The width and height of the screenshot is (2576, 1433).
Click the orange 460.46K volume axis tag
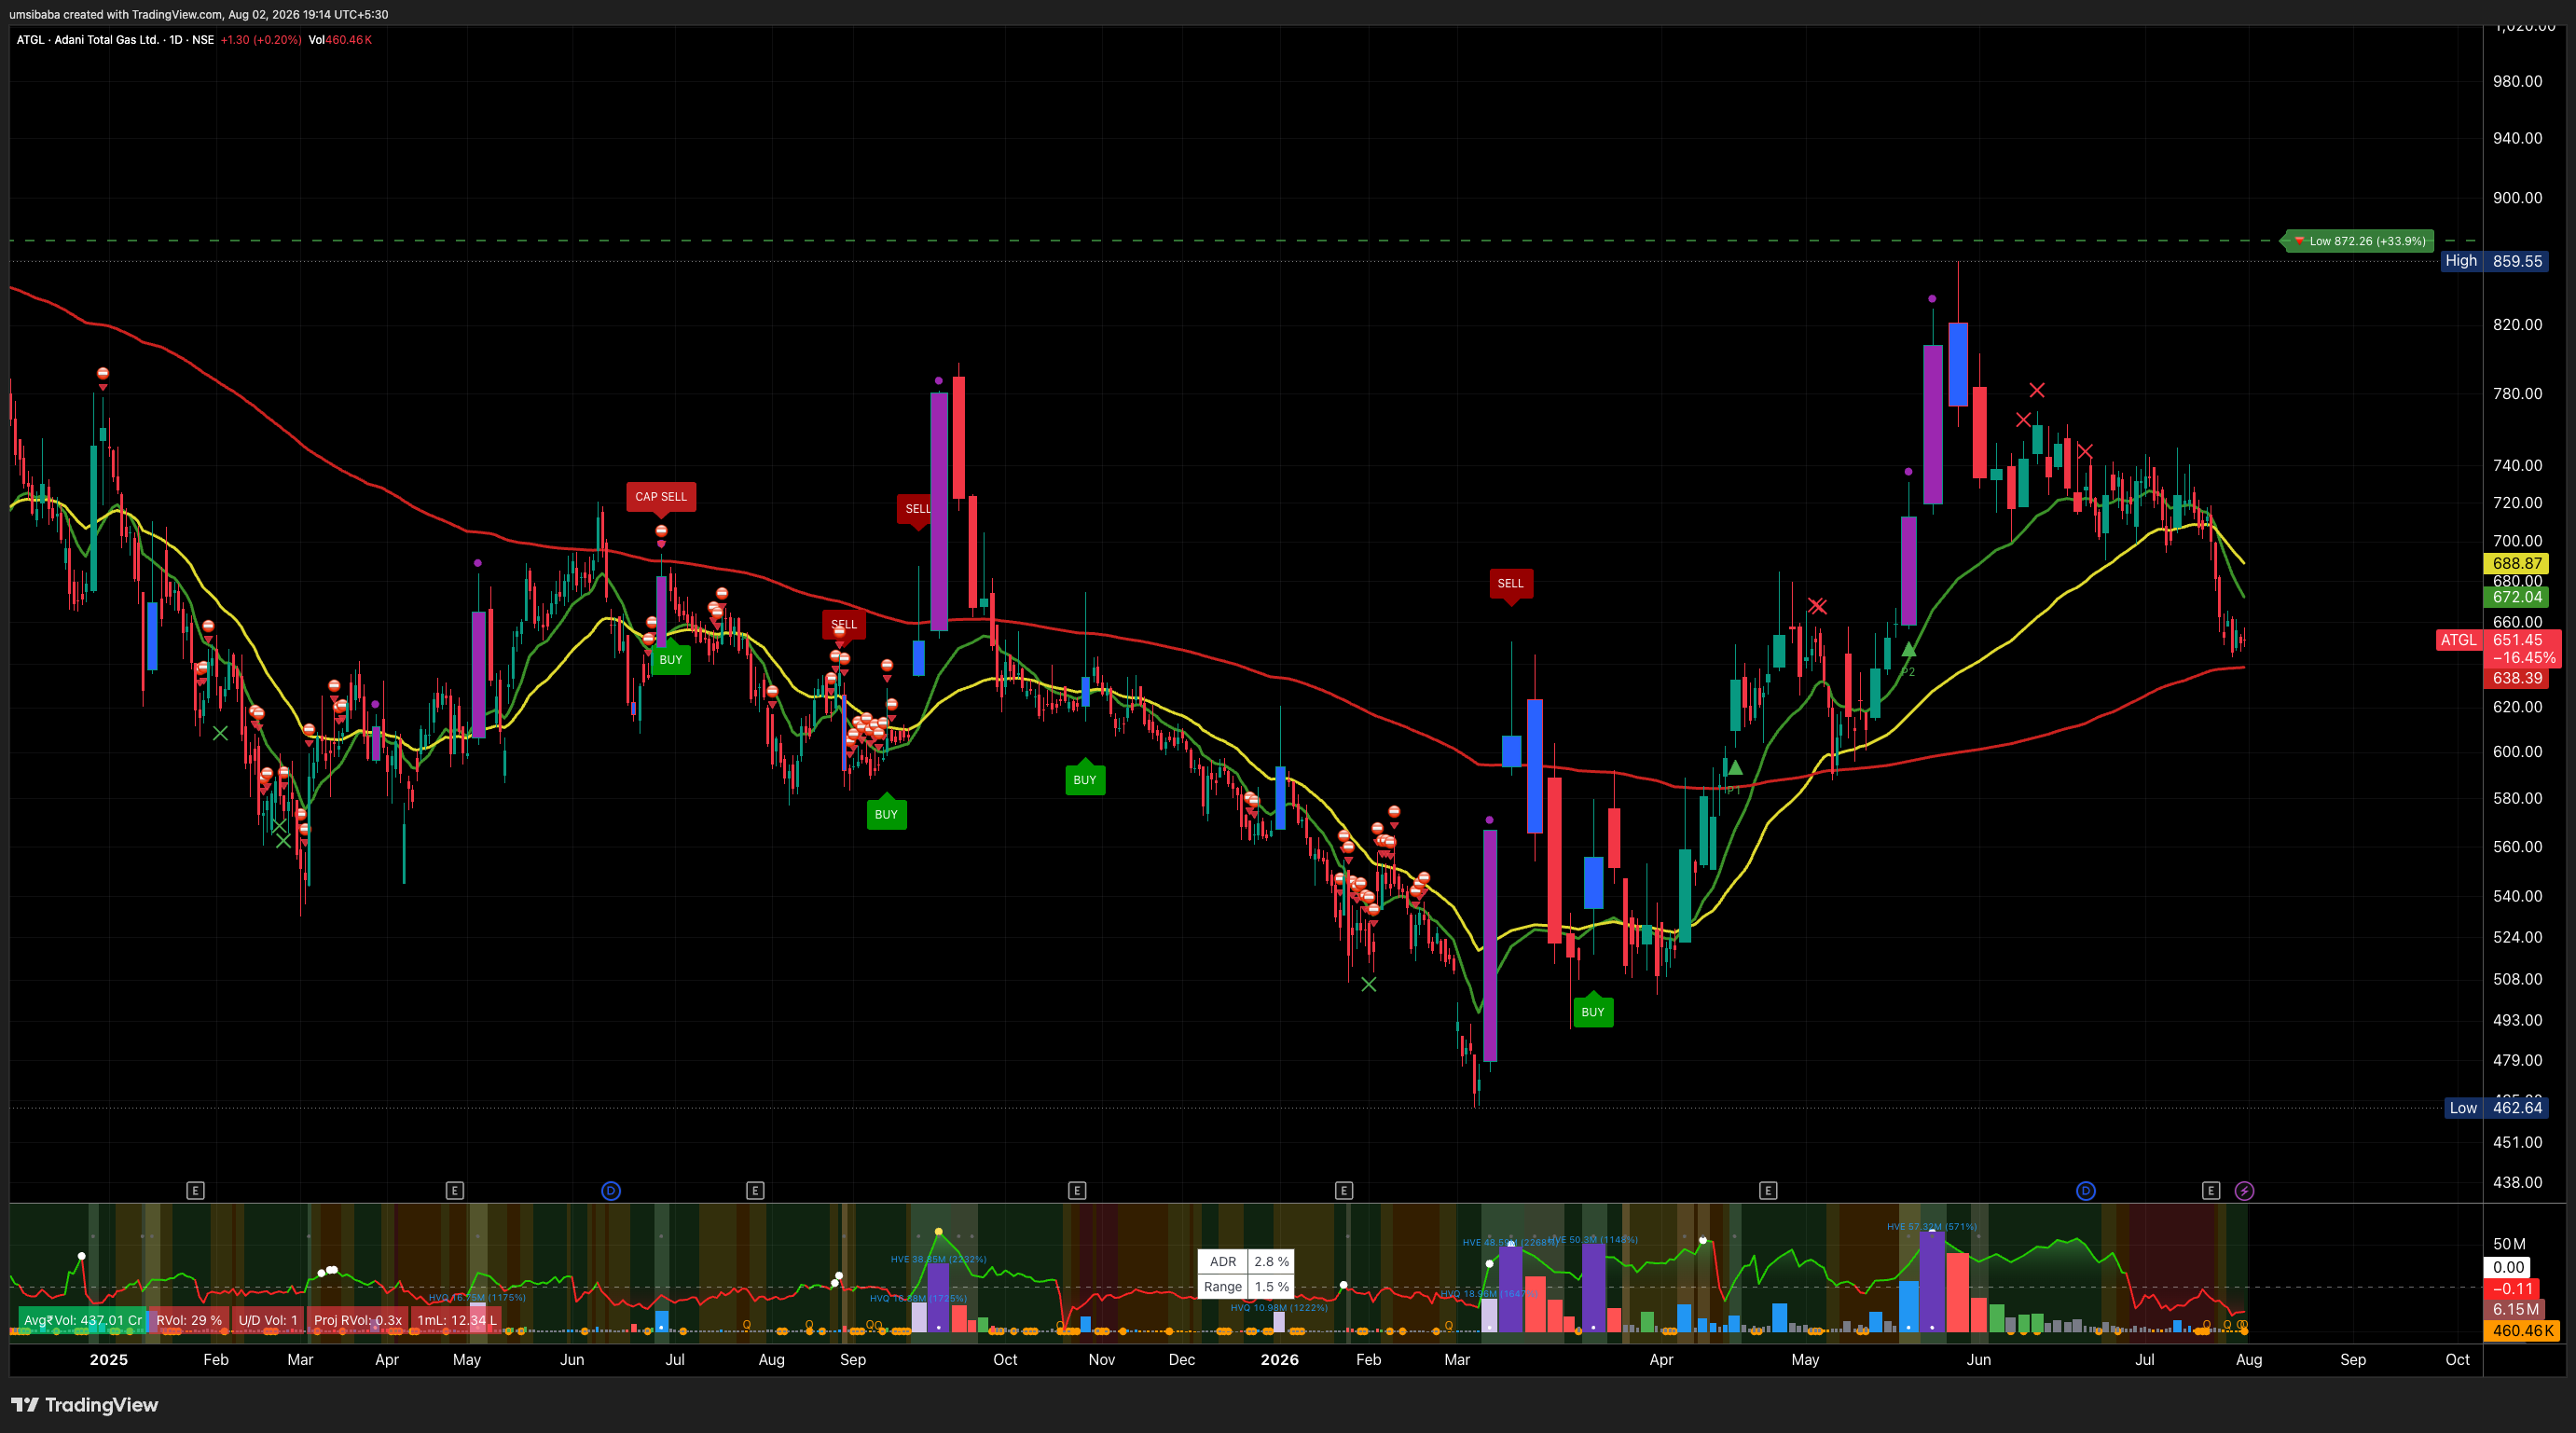pos(2521,1331)
